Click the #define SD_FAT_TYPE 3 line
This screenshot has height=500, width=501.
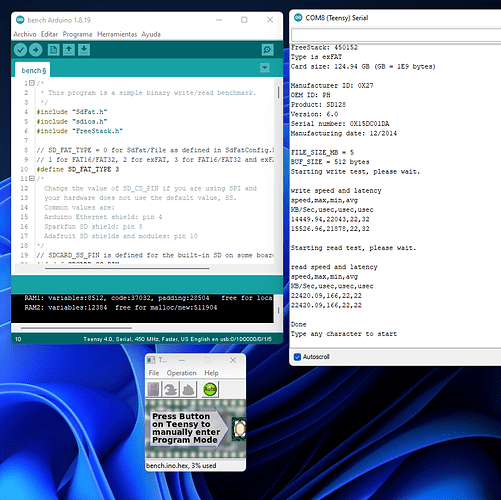[78, 169]
